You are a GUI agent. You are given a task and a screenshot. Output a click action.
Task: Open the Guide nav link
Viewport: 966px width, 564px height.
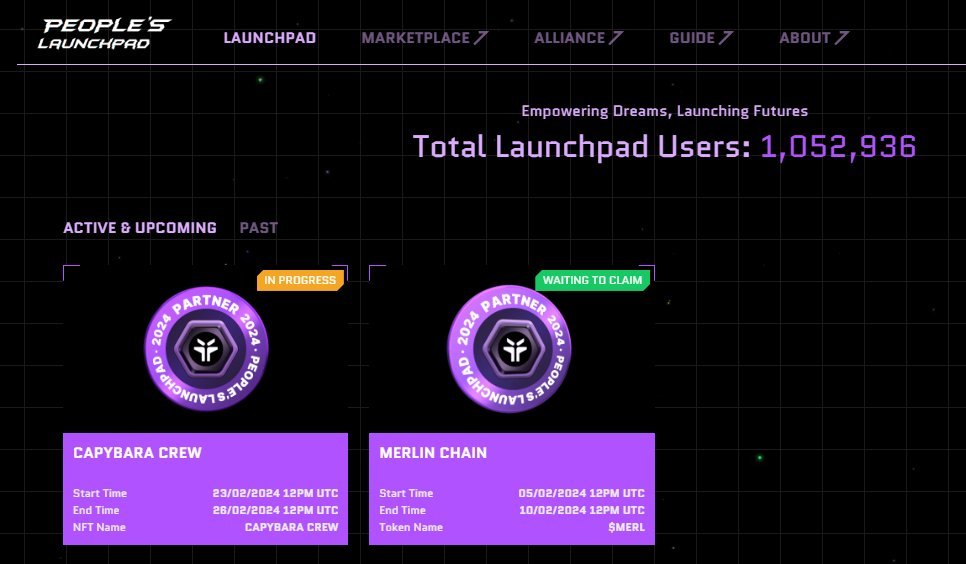pyautogui.click(x=701, y=38)
